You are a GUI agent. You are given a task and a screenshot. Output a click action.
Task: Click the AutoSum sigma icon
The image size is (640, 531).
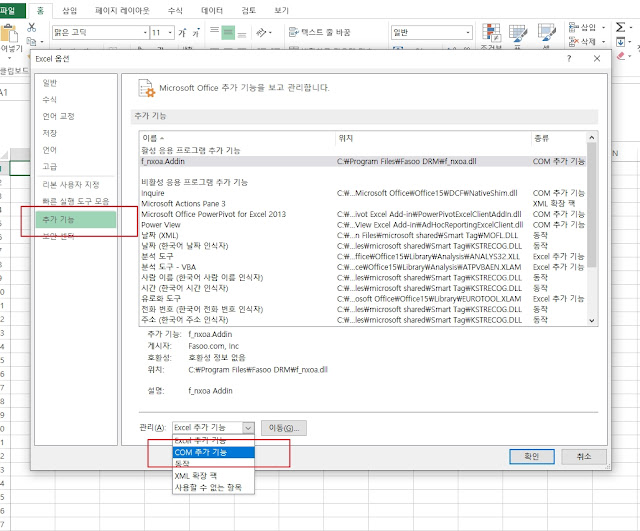point(620,27)
